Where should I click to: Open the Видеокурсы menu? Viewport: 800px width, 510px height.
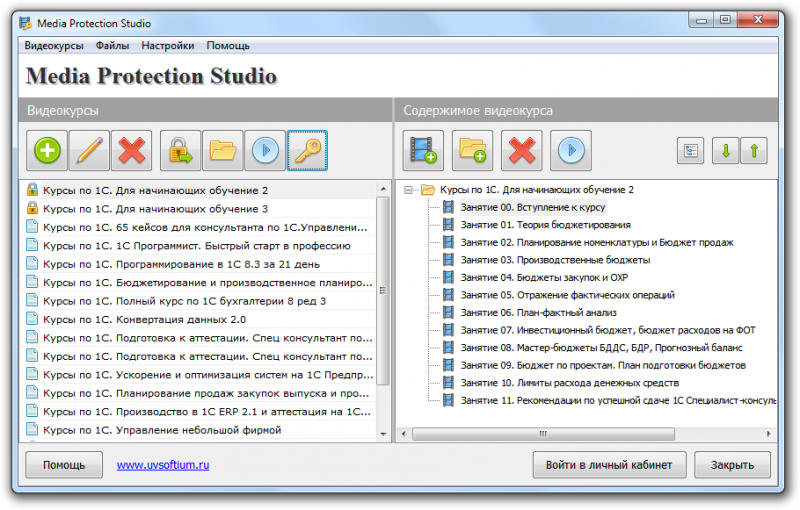click(x=54, y=45)
